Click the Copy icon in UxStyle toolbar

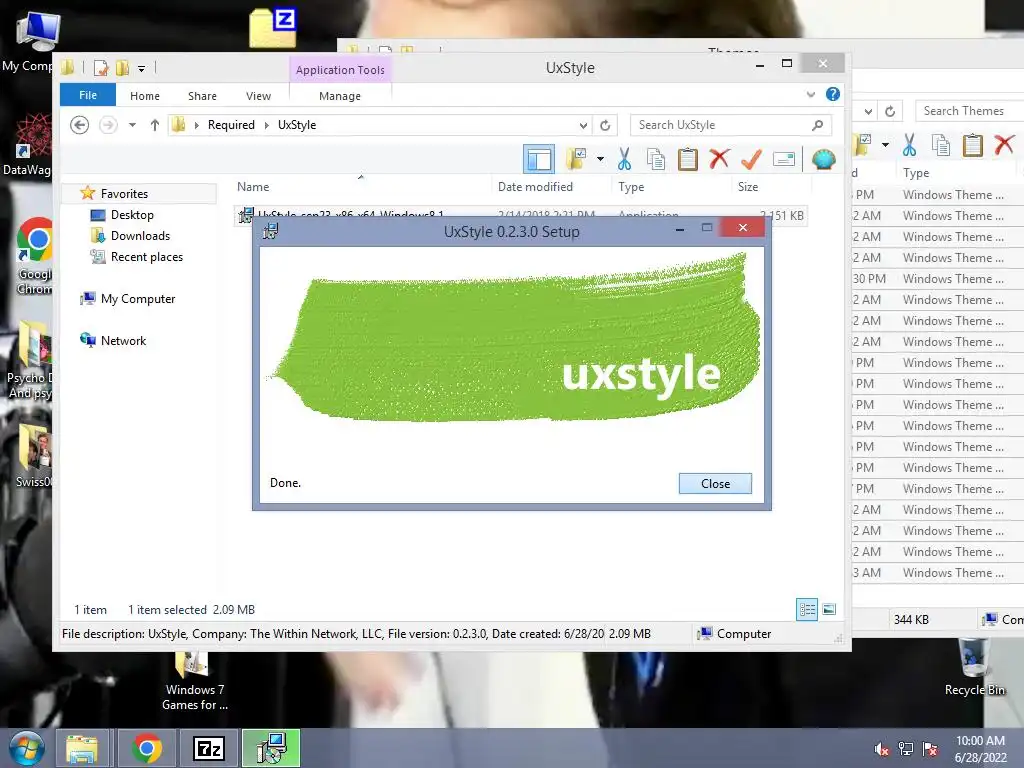tap(656, 159)
